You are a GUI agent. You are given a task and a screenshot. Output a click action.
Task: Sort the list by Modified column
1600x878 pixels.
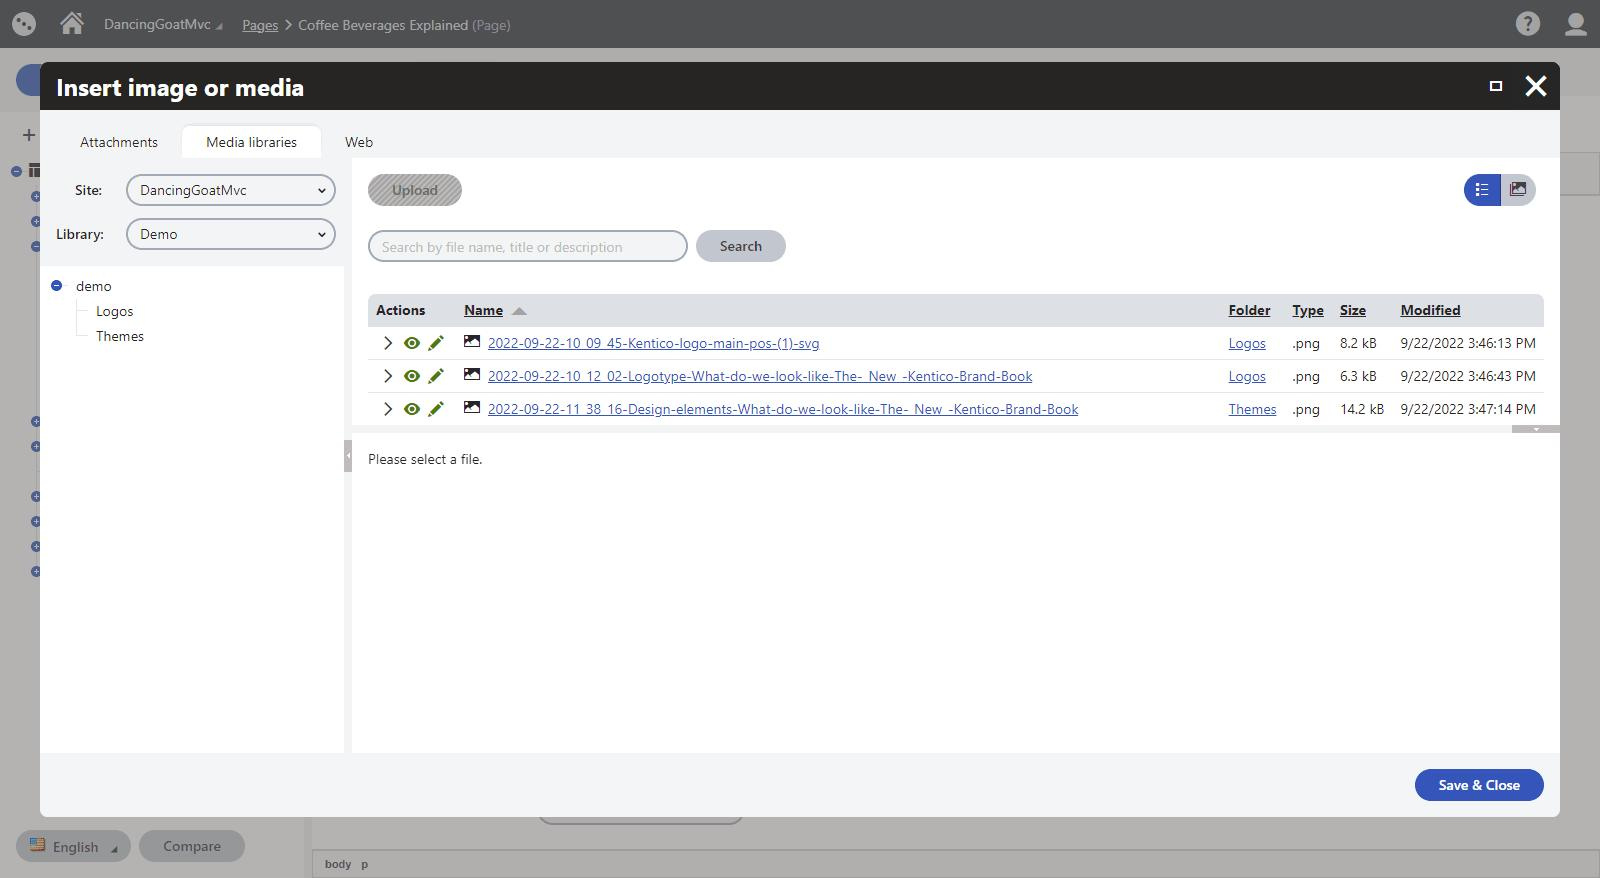click(1430, 310)
